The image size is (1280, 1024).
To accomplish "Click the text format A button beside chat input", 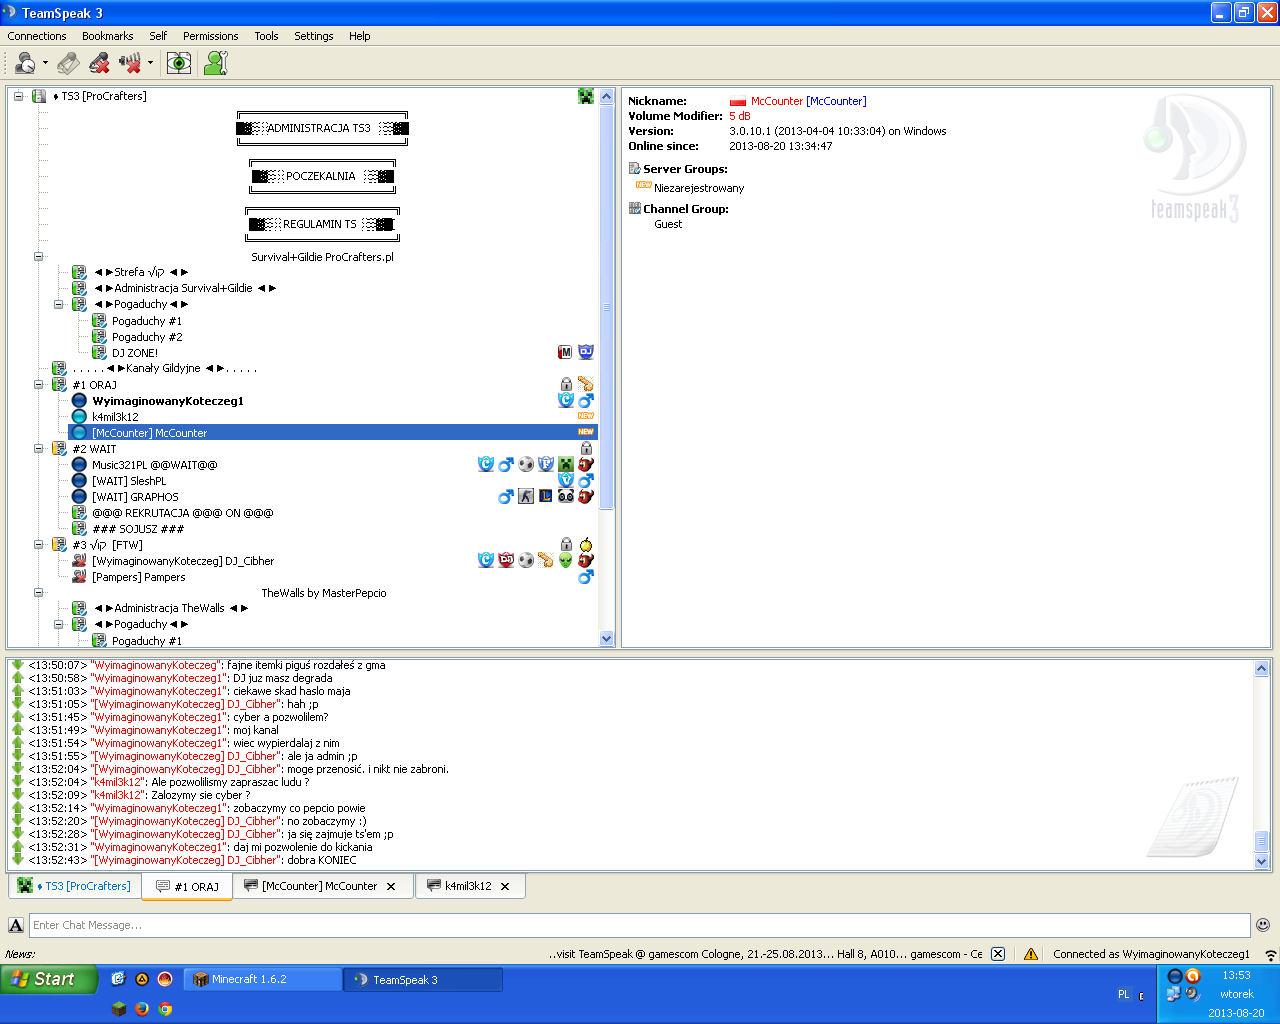I will (x=16, y=925).
